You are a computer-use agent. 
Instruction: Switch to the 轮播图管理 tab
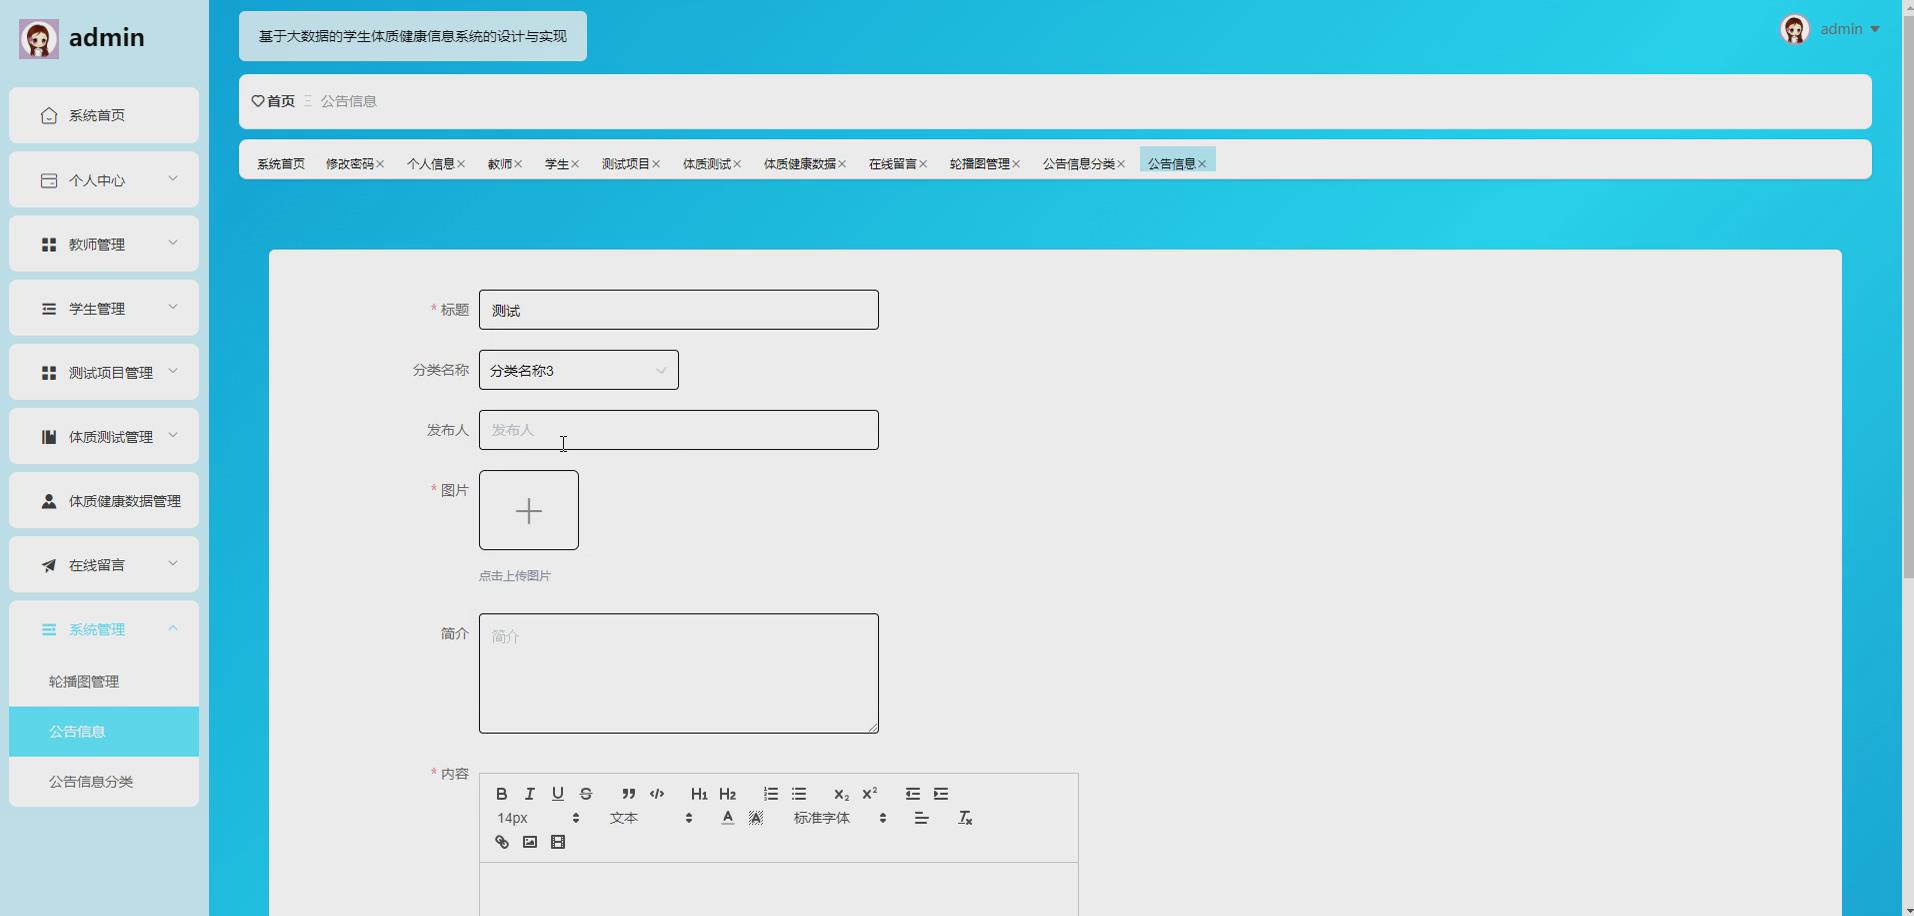click(980, 164)
